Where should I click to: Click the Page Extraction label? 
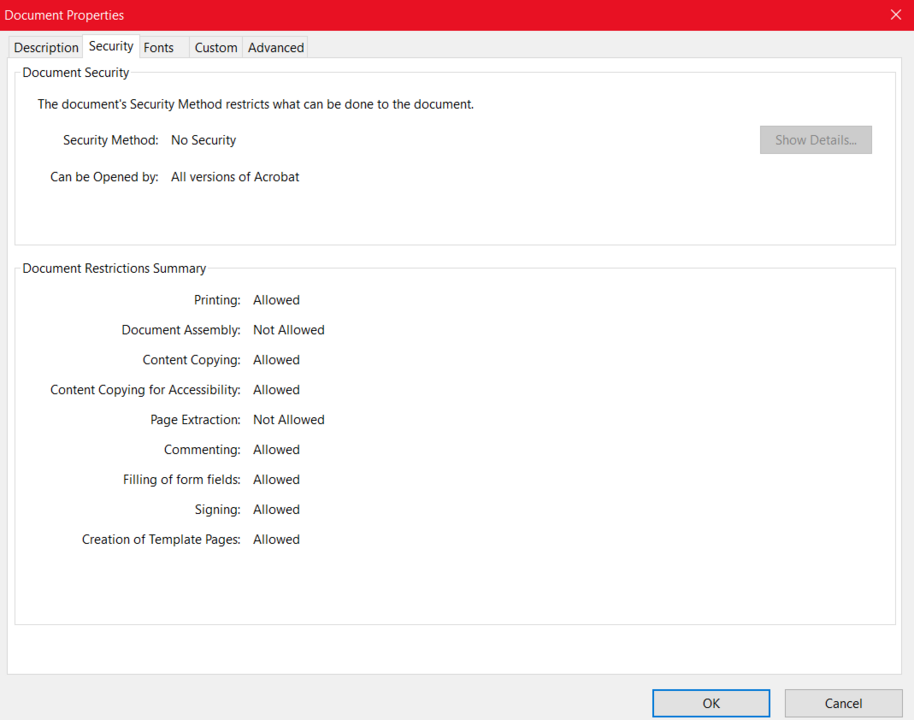click(195, 420)
